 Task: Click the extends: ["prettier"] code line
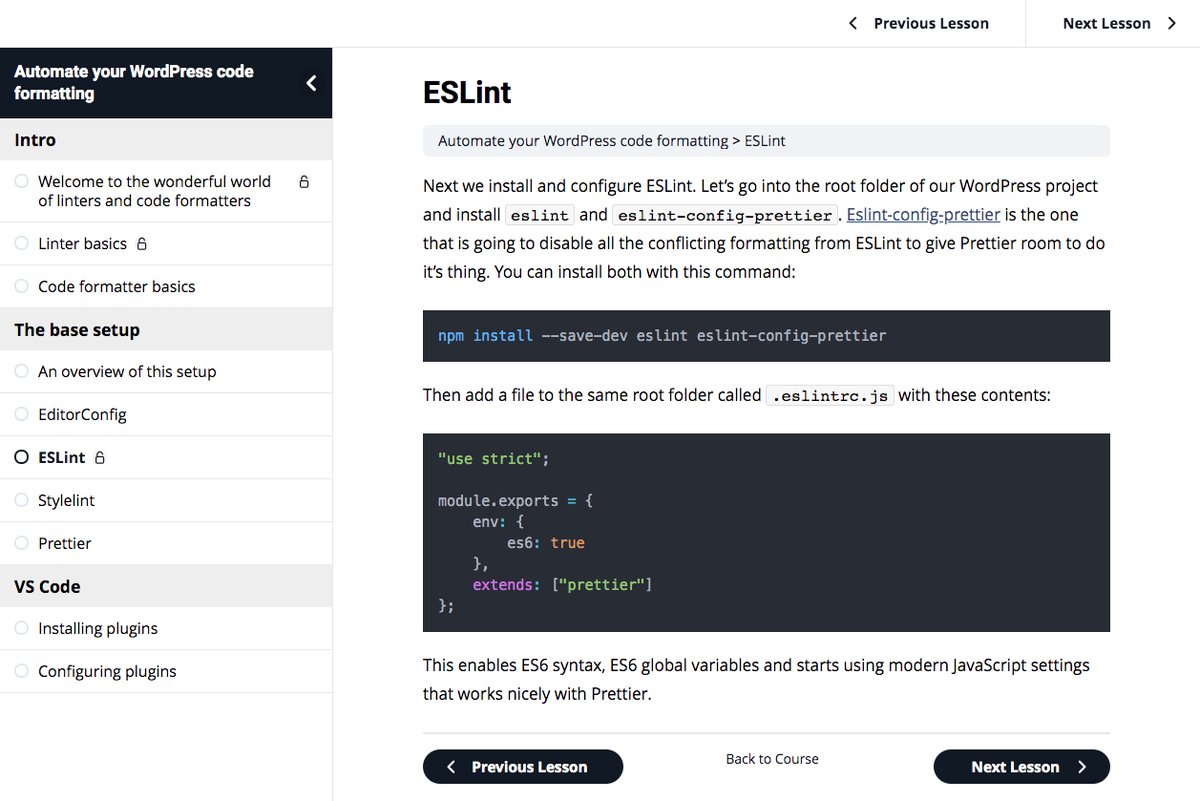click(563, 585)
